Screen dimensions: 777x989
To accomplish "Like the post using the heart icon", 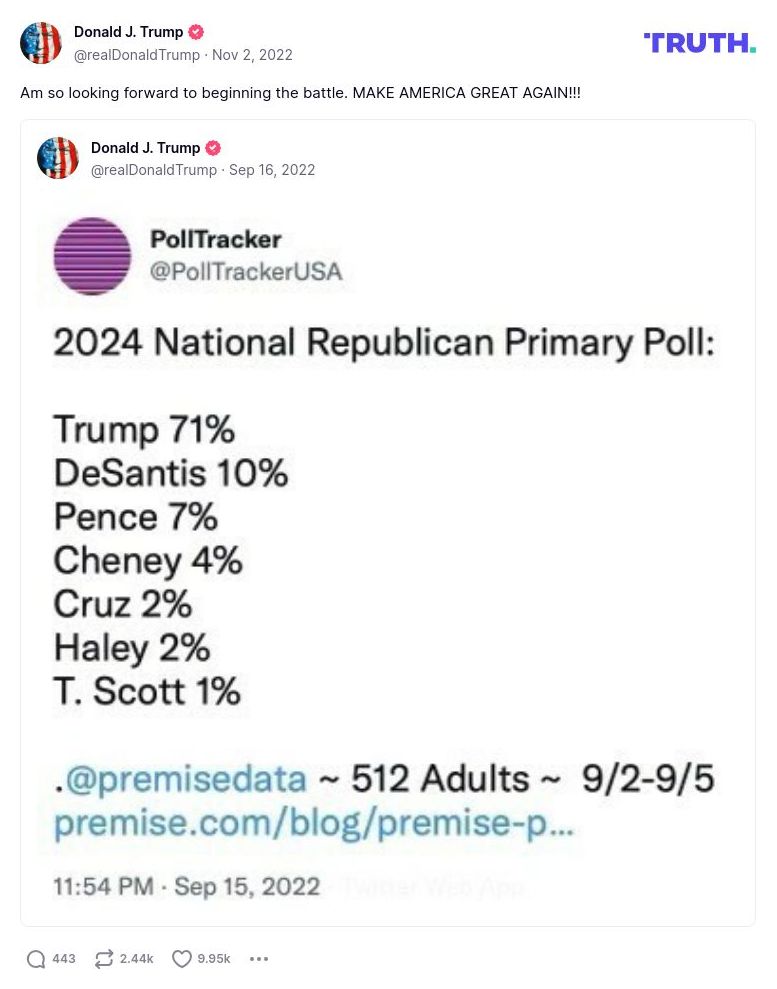I will pos(181,958).
